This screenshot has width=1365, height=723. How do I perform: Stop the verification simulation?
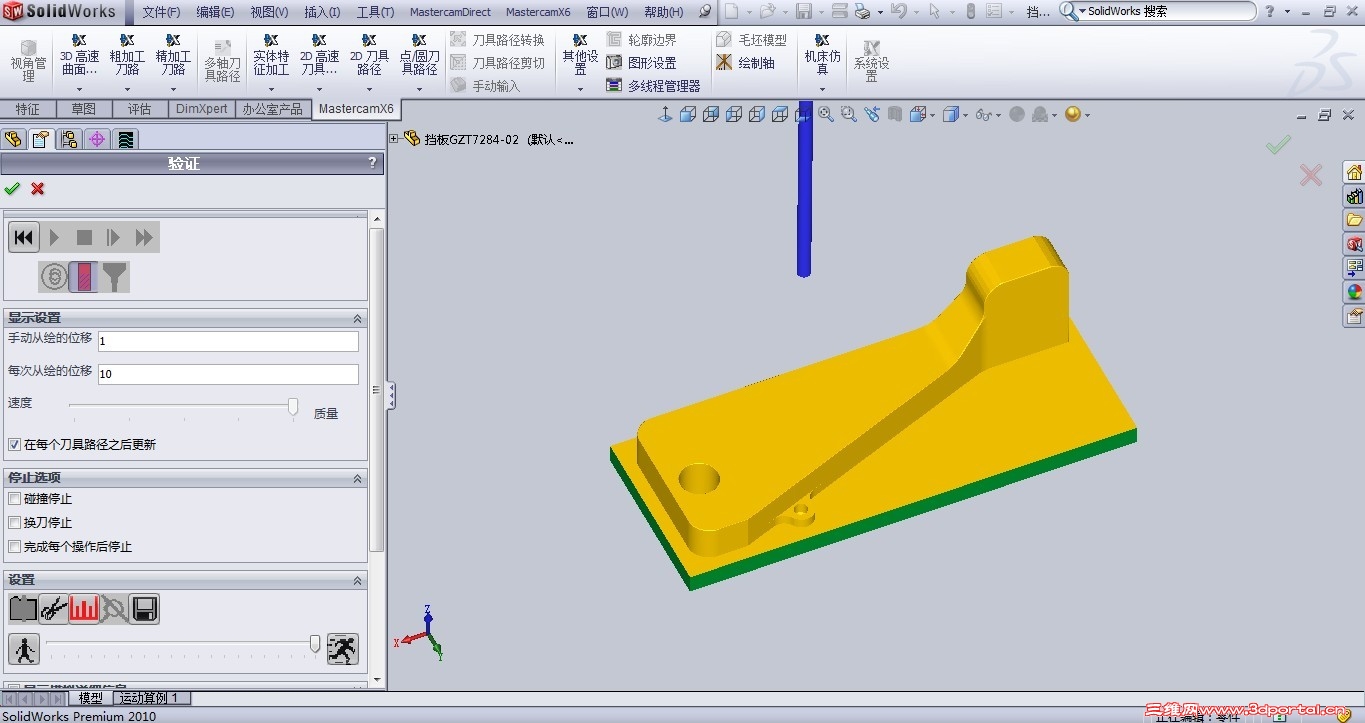tap(85, 237)
